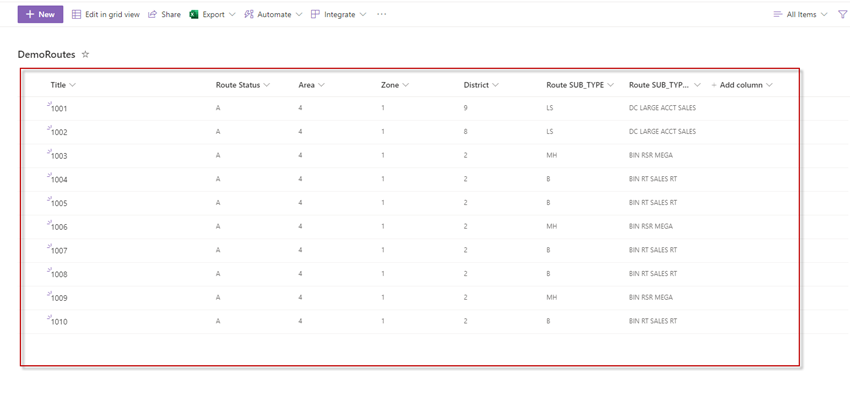Open the All Items view switcher

[x=801, y=15]
